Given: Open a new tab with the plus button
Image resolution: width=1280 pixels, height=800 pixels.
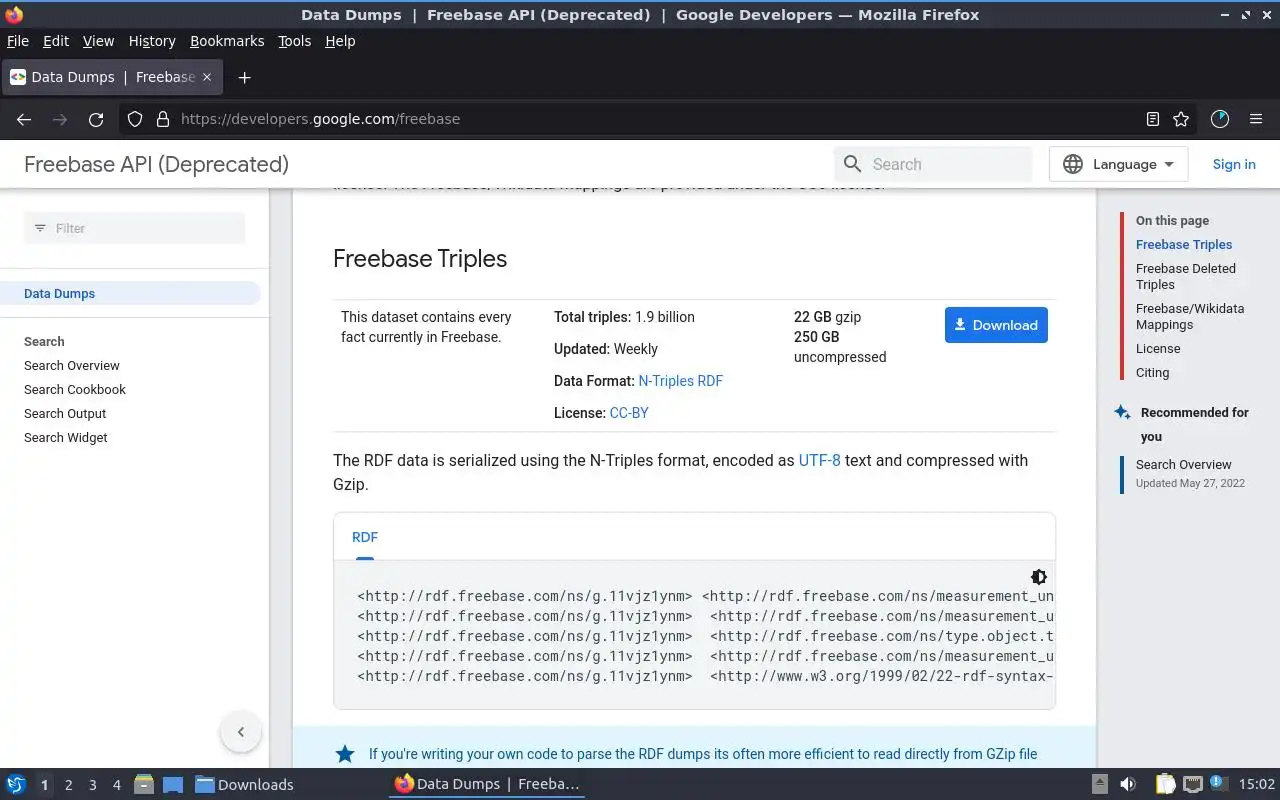Looking at the screenshot, I should (244, 77).
